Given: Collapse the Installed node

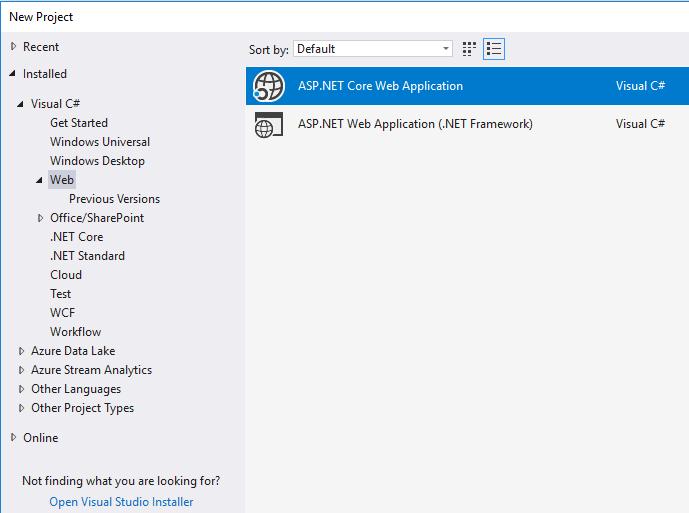Looking at the screenshot, I should coord(13,73).
